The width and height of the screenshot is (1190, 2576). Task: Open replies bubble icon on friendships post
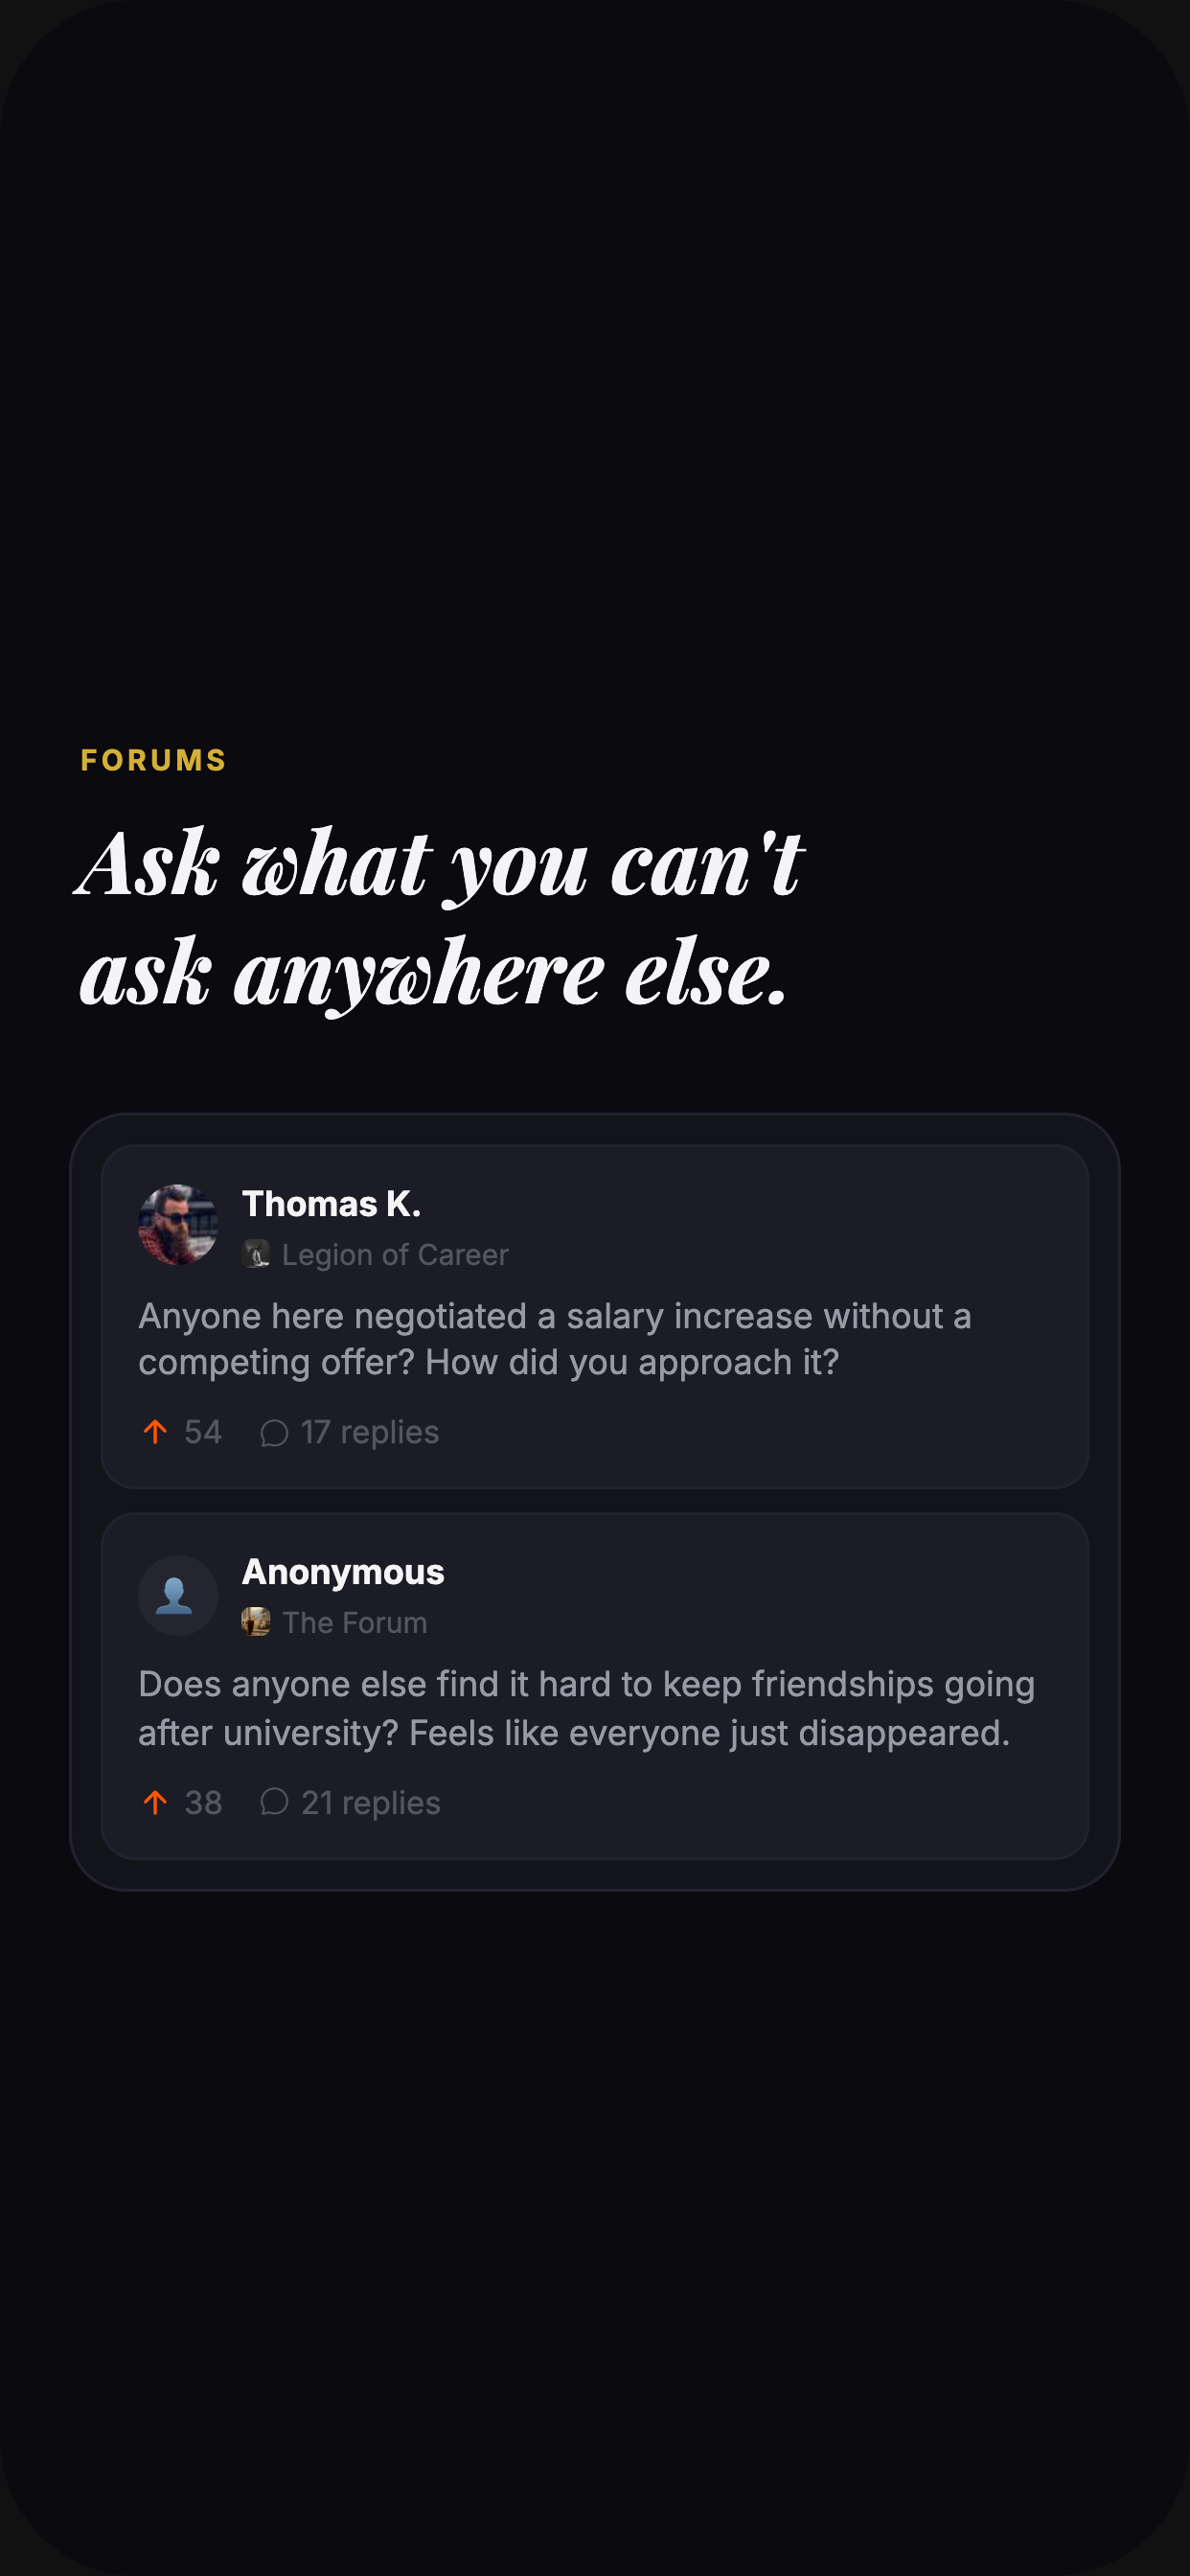click(274, 1802)
